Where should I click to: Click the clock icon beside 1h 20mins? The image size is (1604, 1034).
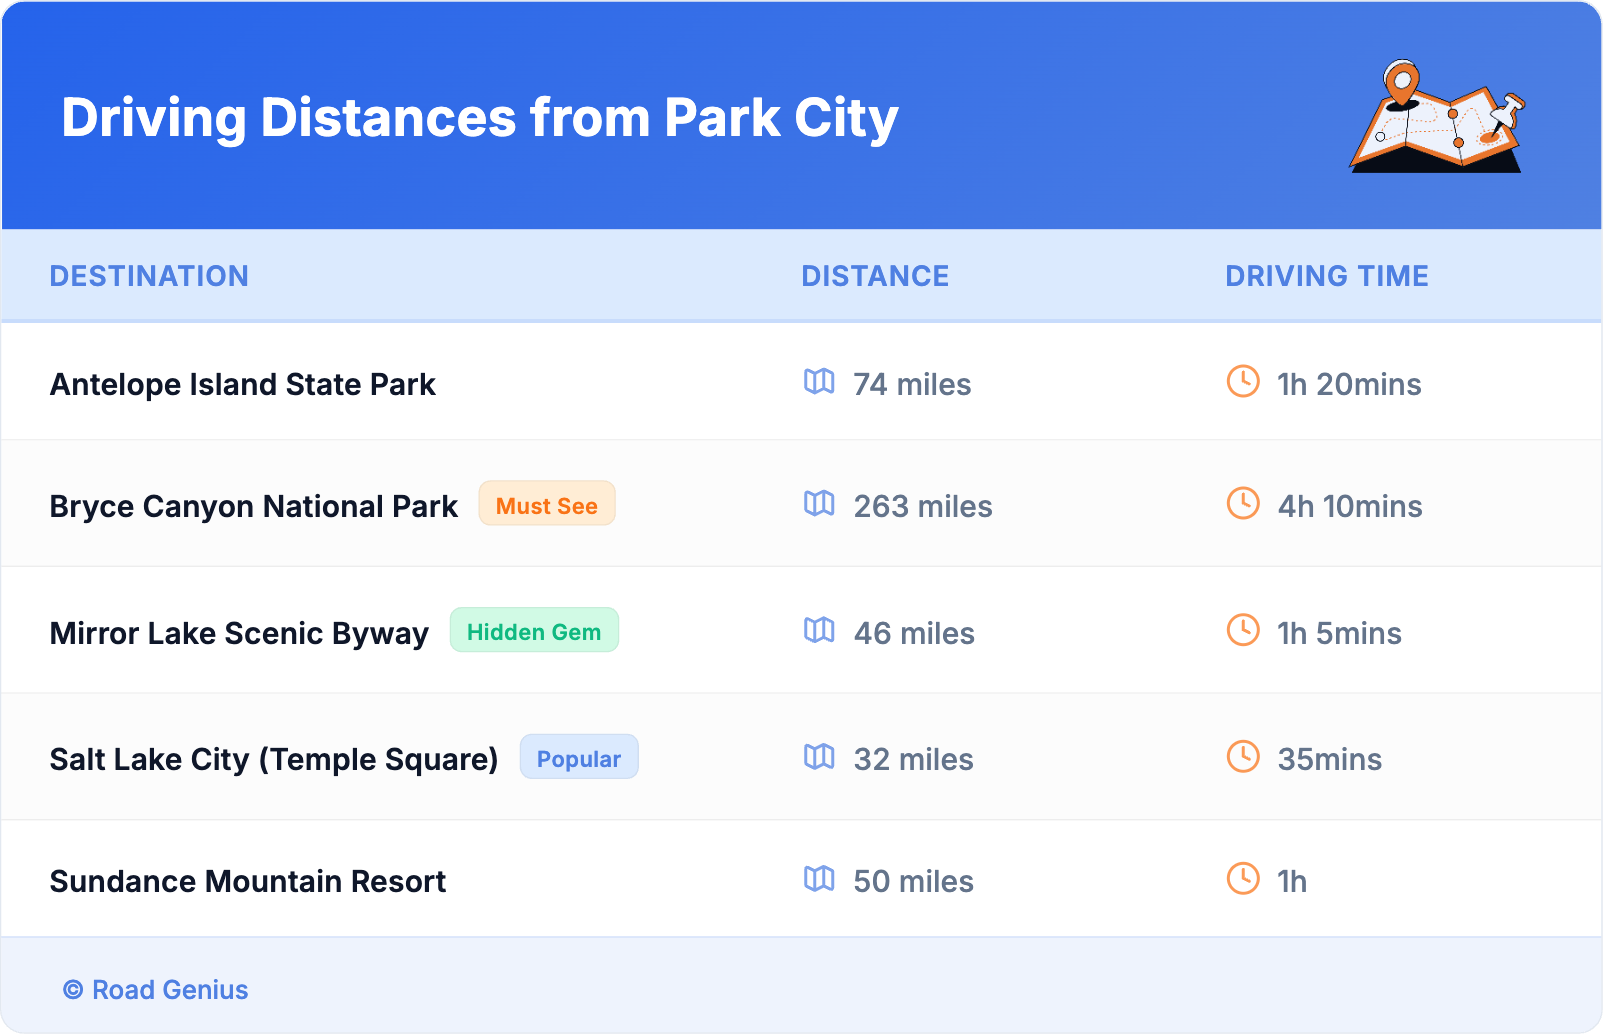click(1243, 382)
